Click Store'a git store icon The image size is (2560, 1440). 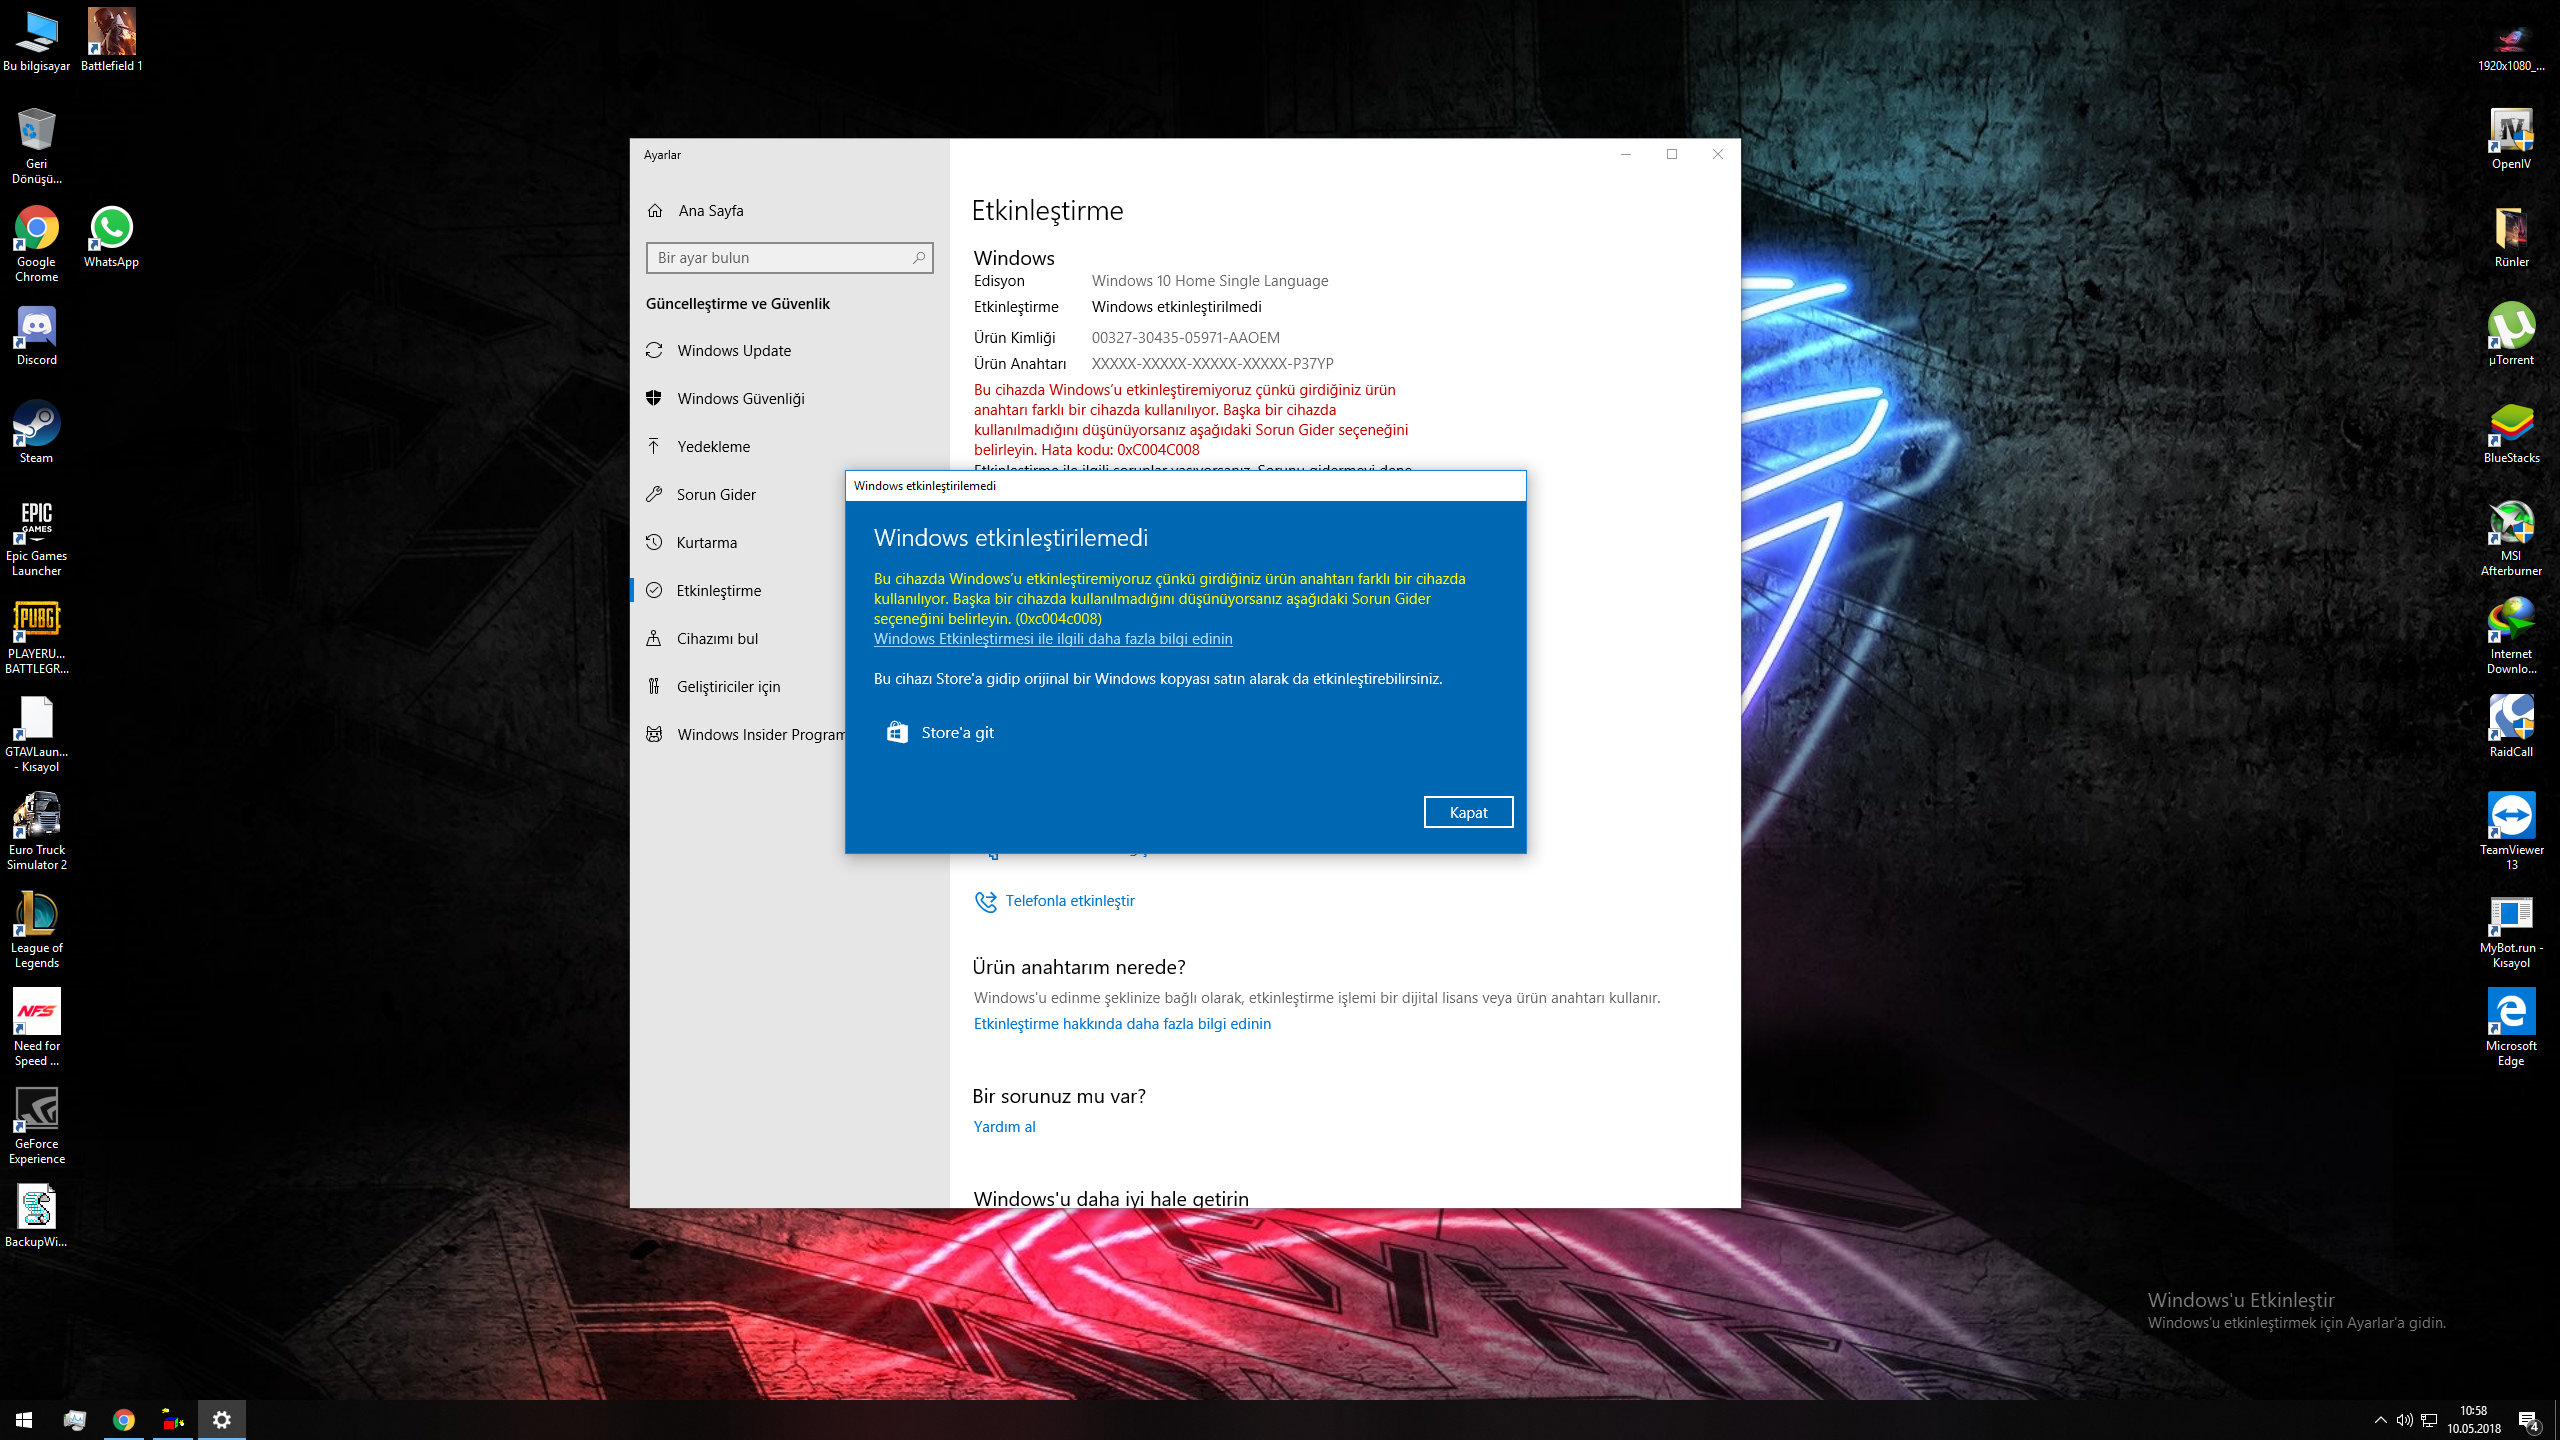pyautogui.click(x=897, y=733)
